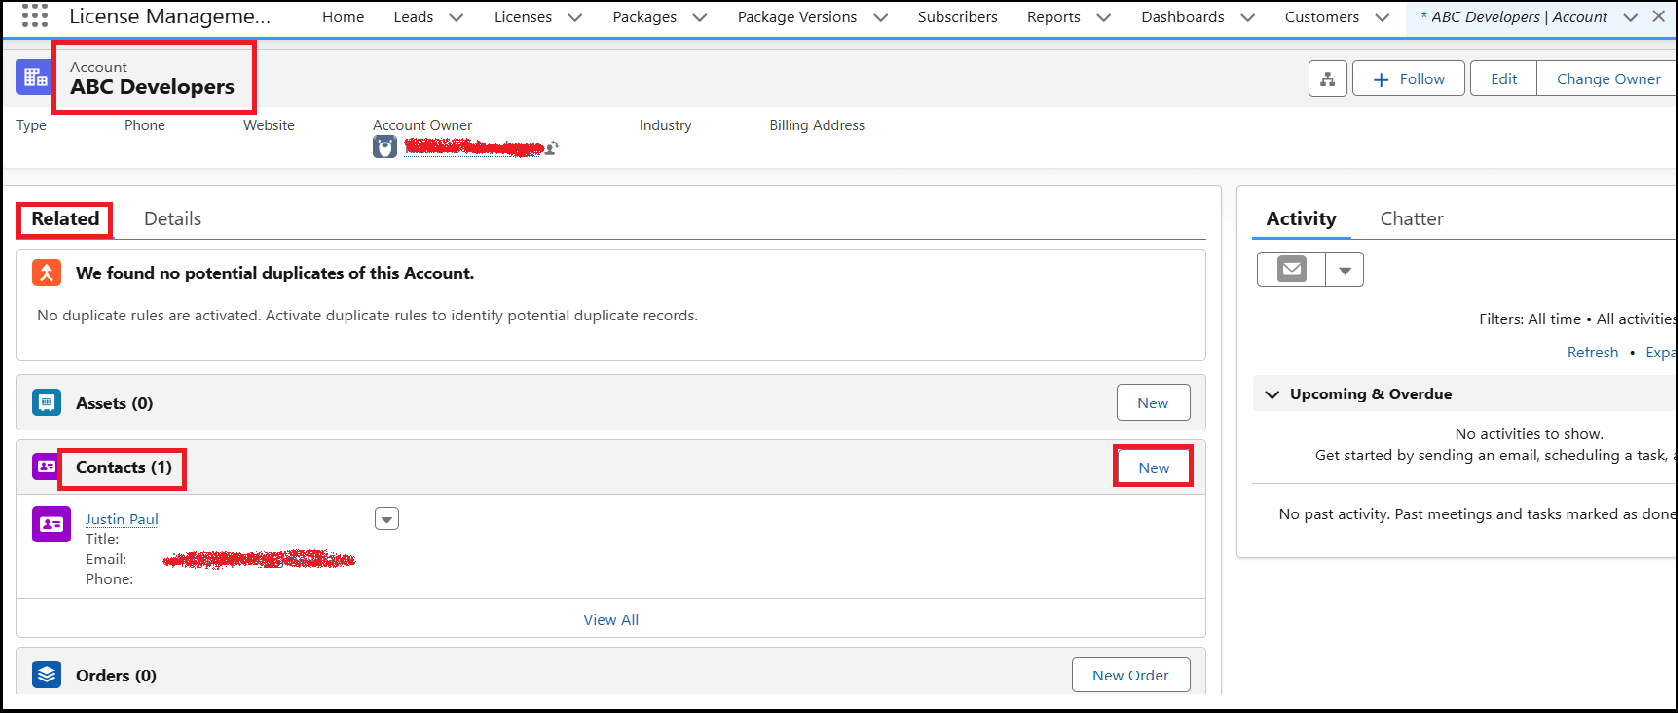Open the Licenses tab
Screen dimensions: 1678x713
coord(522,17)
